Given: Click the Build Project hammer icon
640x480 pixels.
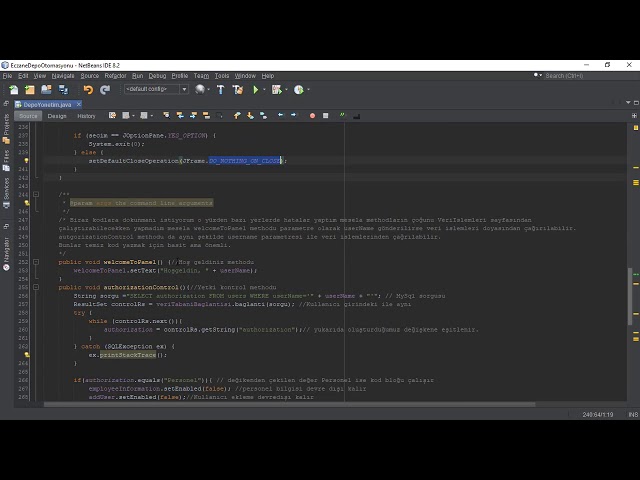Looking at the screenshot, I should tap(220, 89).
